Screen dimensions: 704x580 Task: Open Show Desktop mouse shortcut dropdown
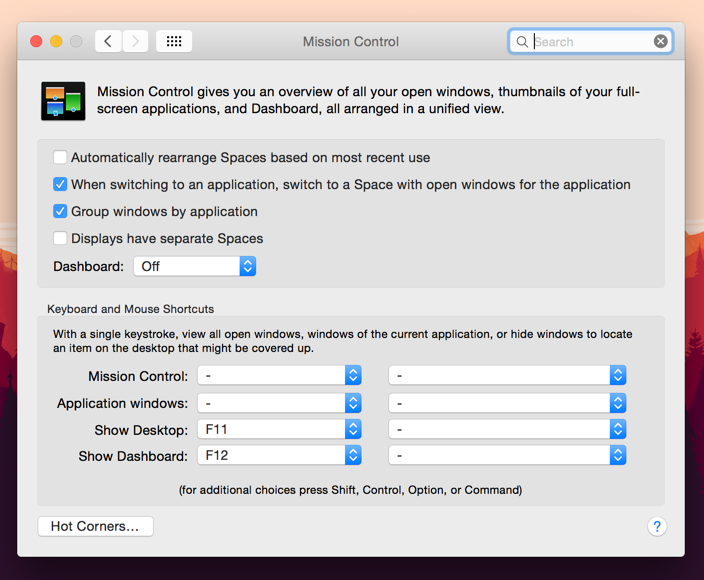[507, 430]
